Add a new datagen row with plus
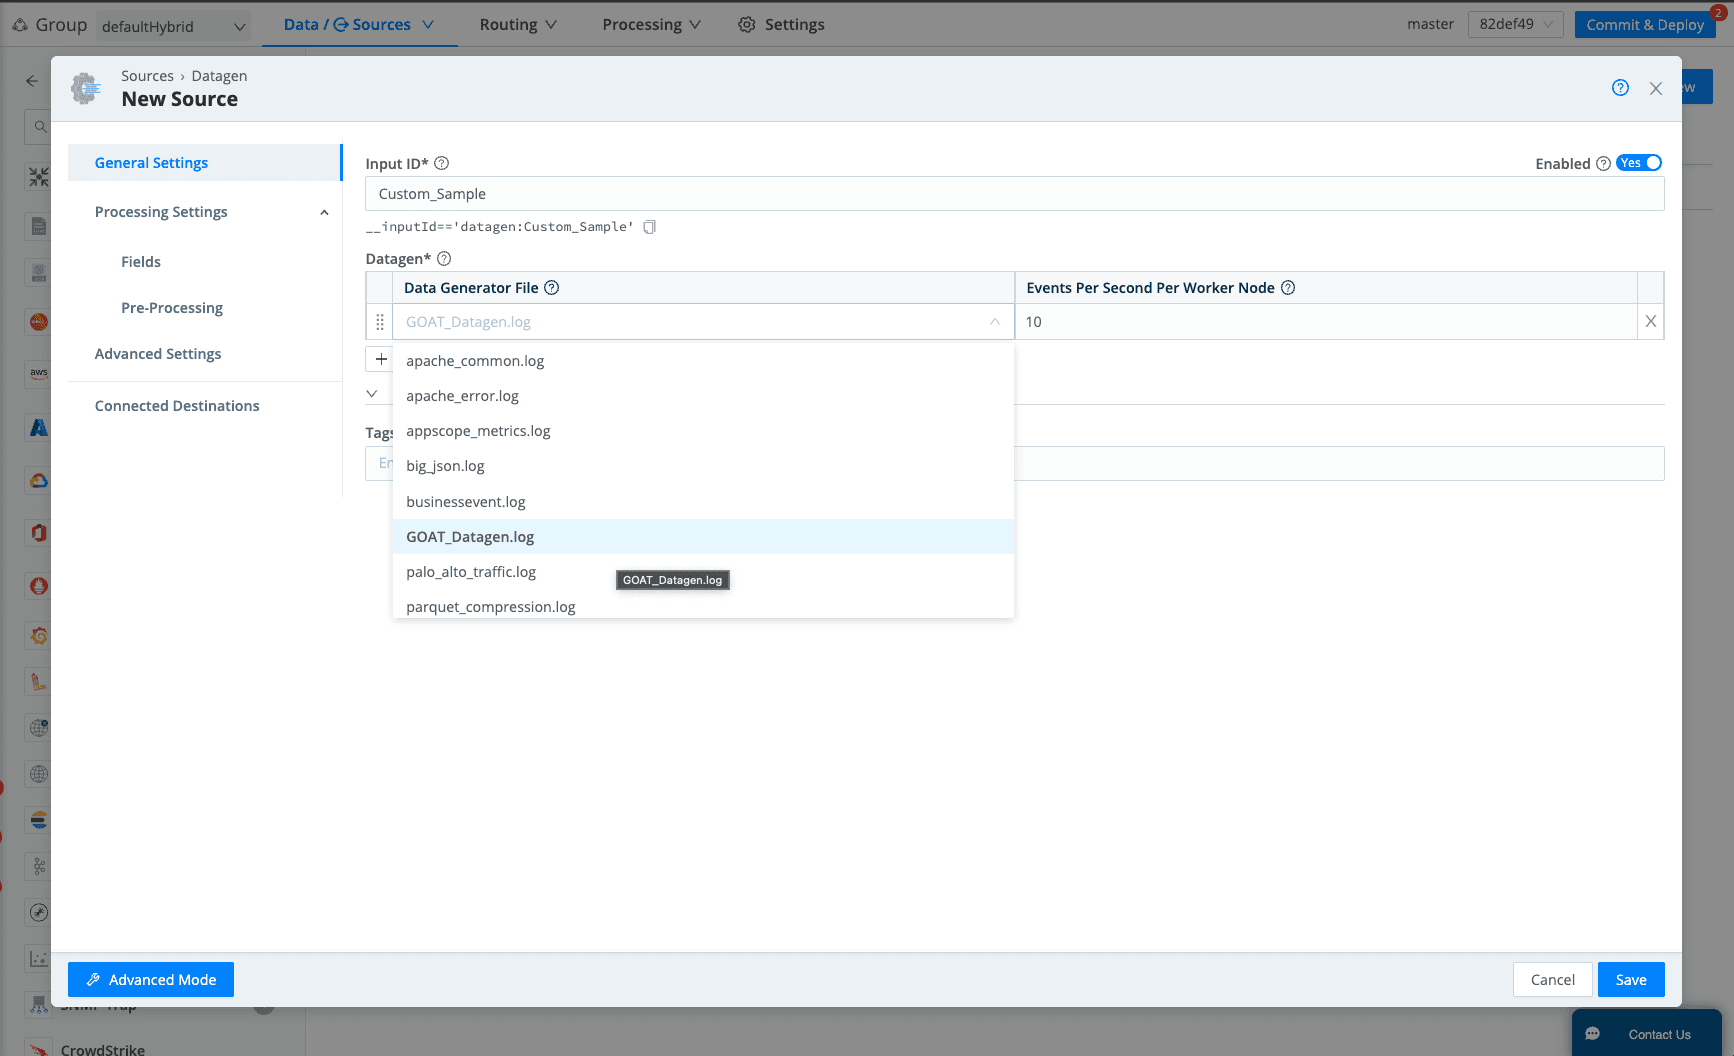1734x1056 pixels. tap(381, 359)
